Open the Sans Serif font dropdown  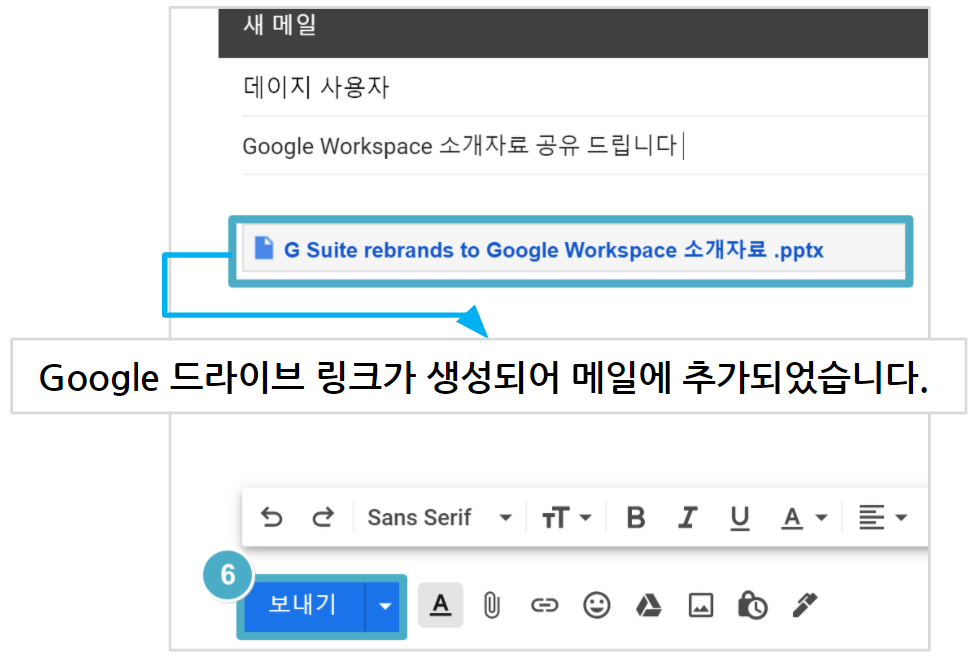439,517
